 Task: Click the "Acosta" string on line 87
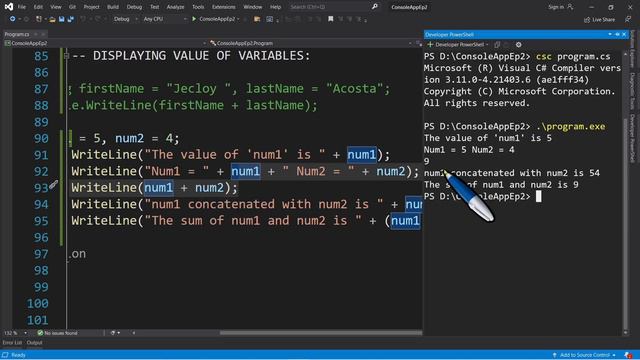click(354, 89)
